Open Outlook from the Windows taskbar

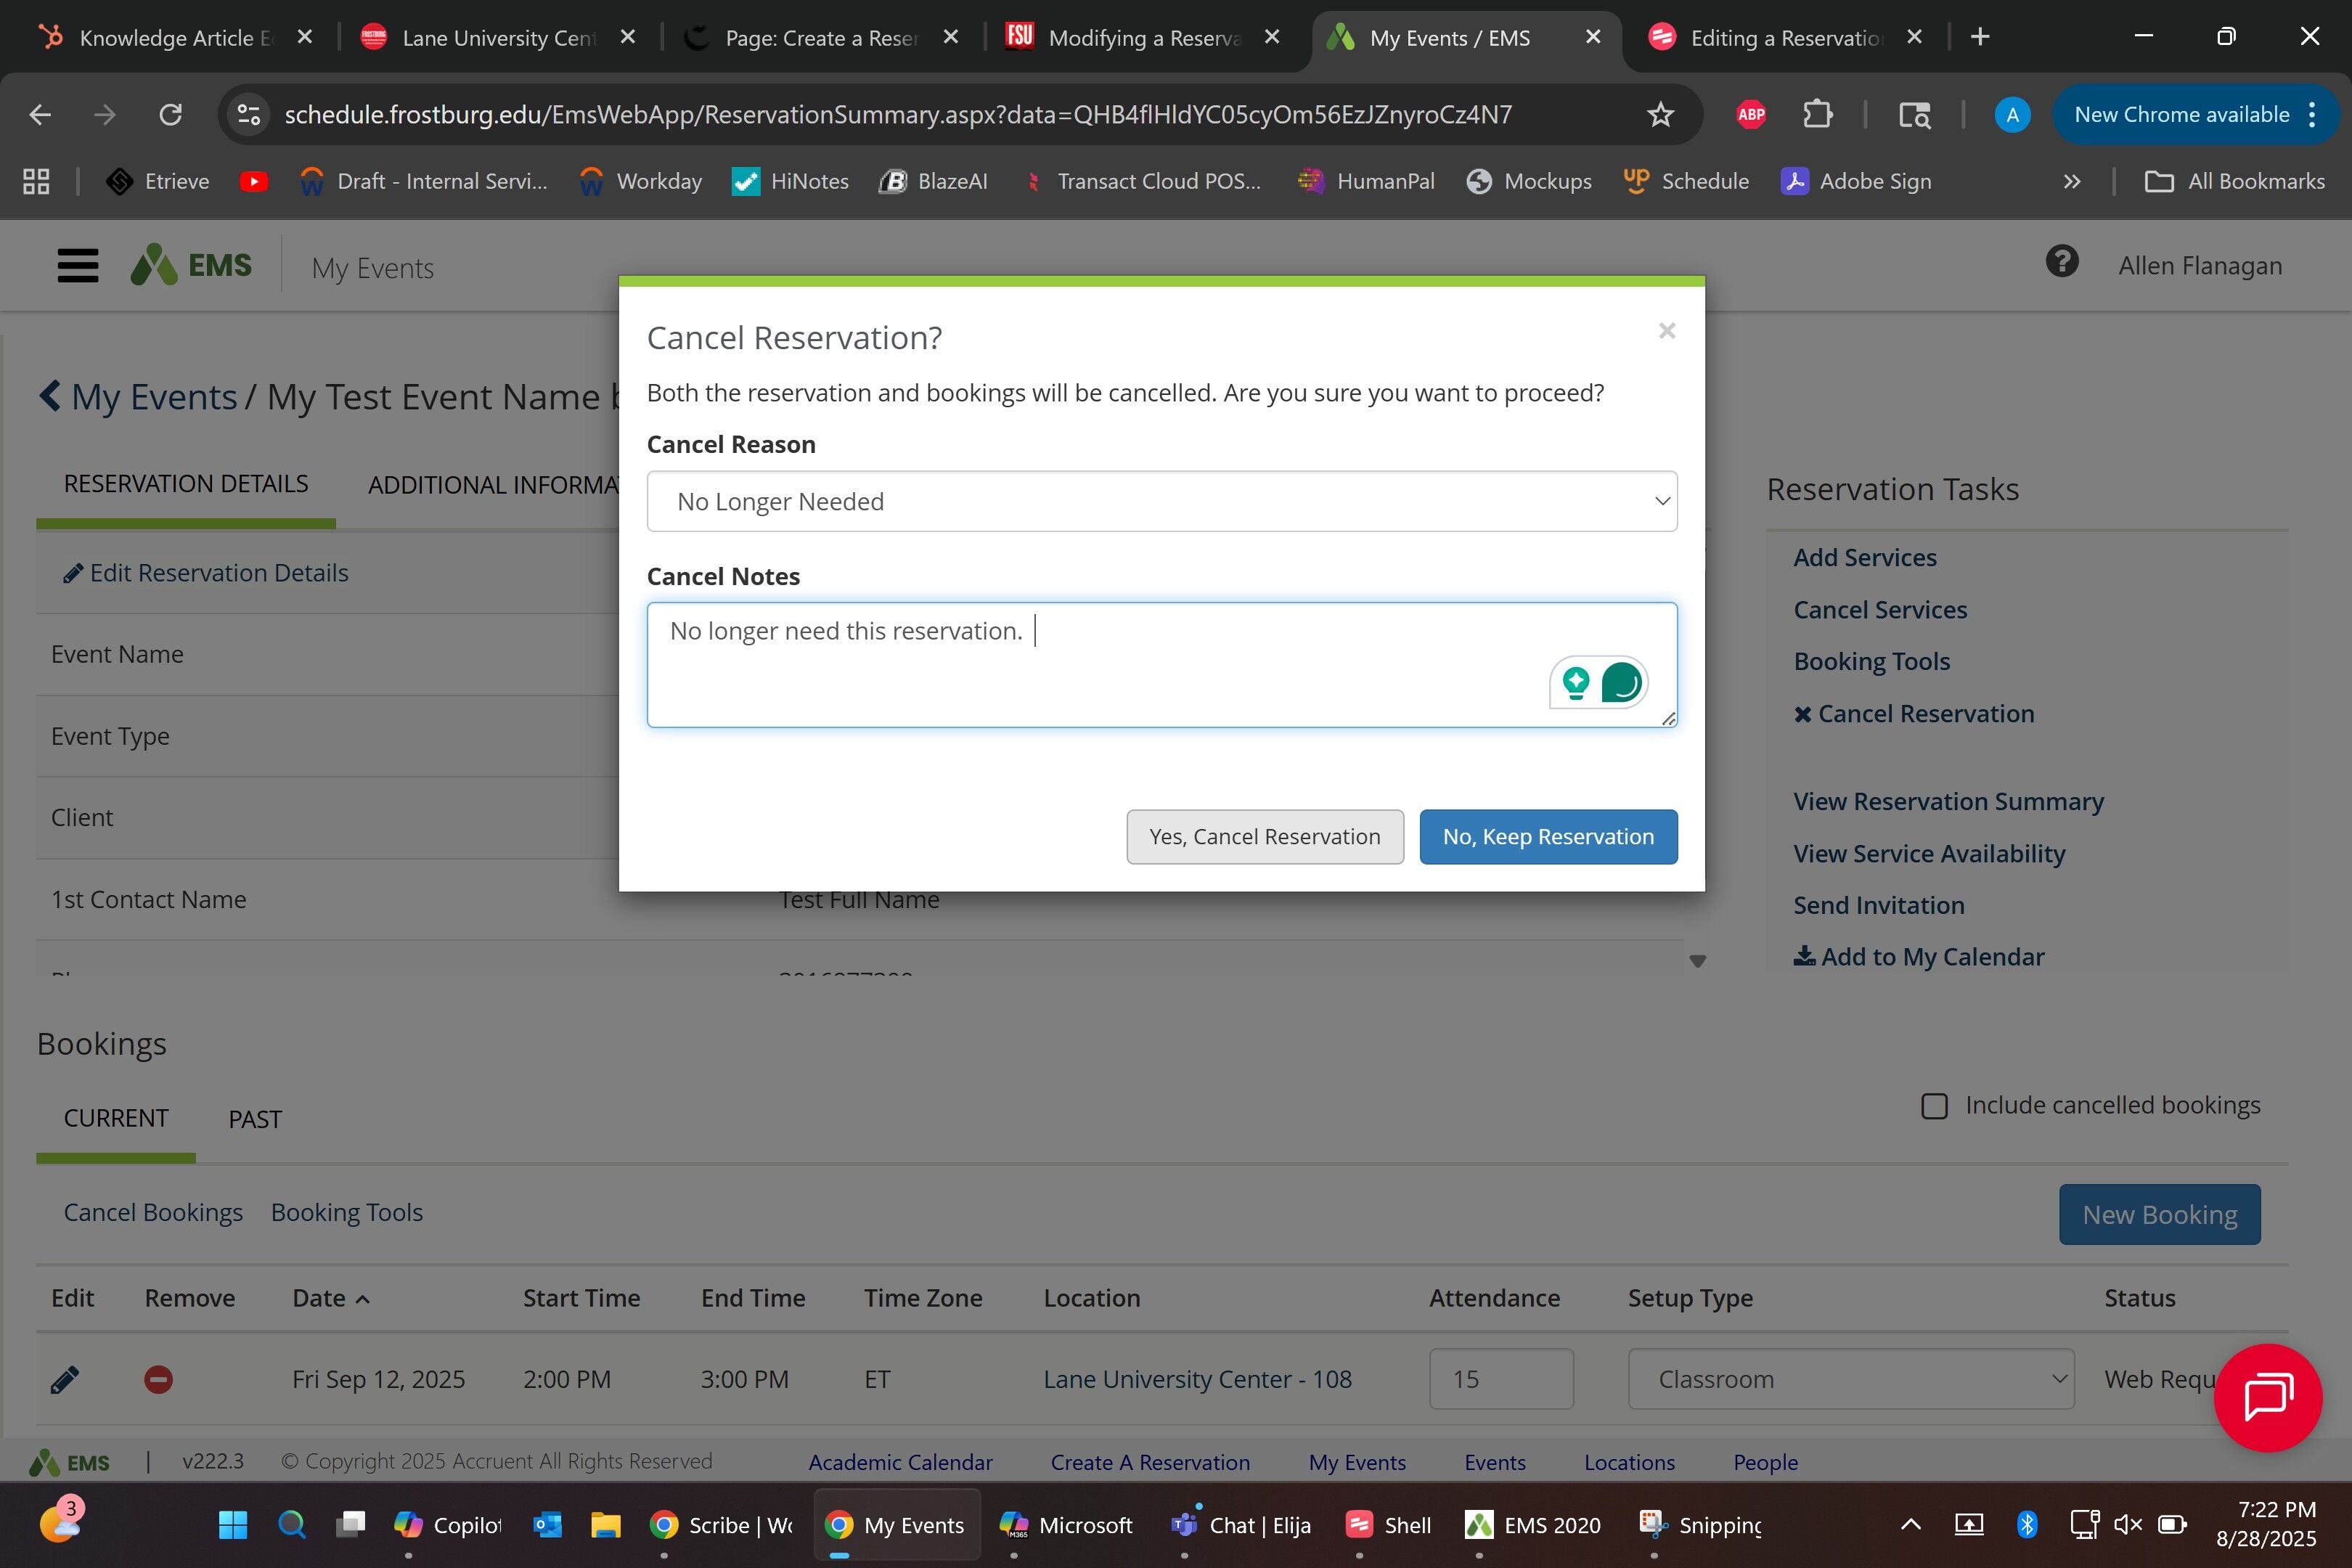[x=547, y=1525]
